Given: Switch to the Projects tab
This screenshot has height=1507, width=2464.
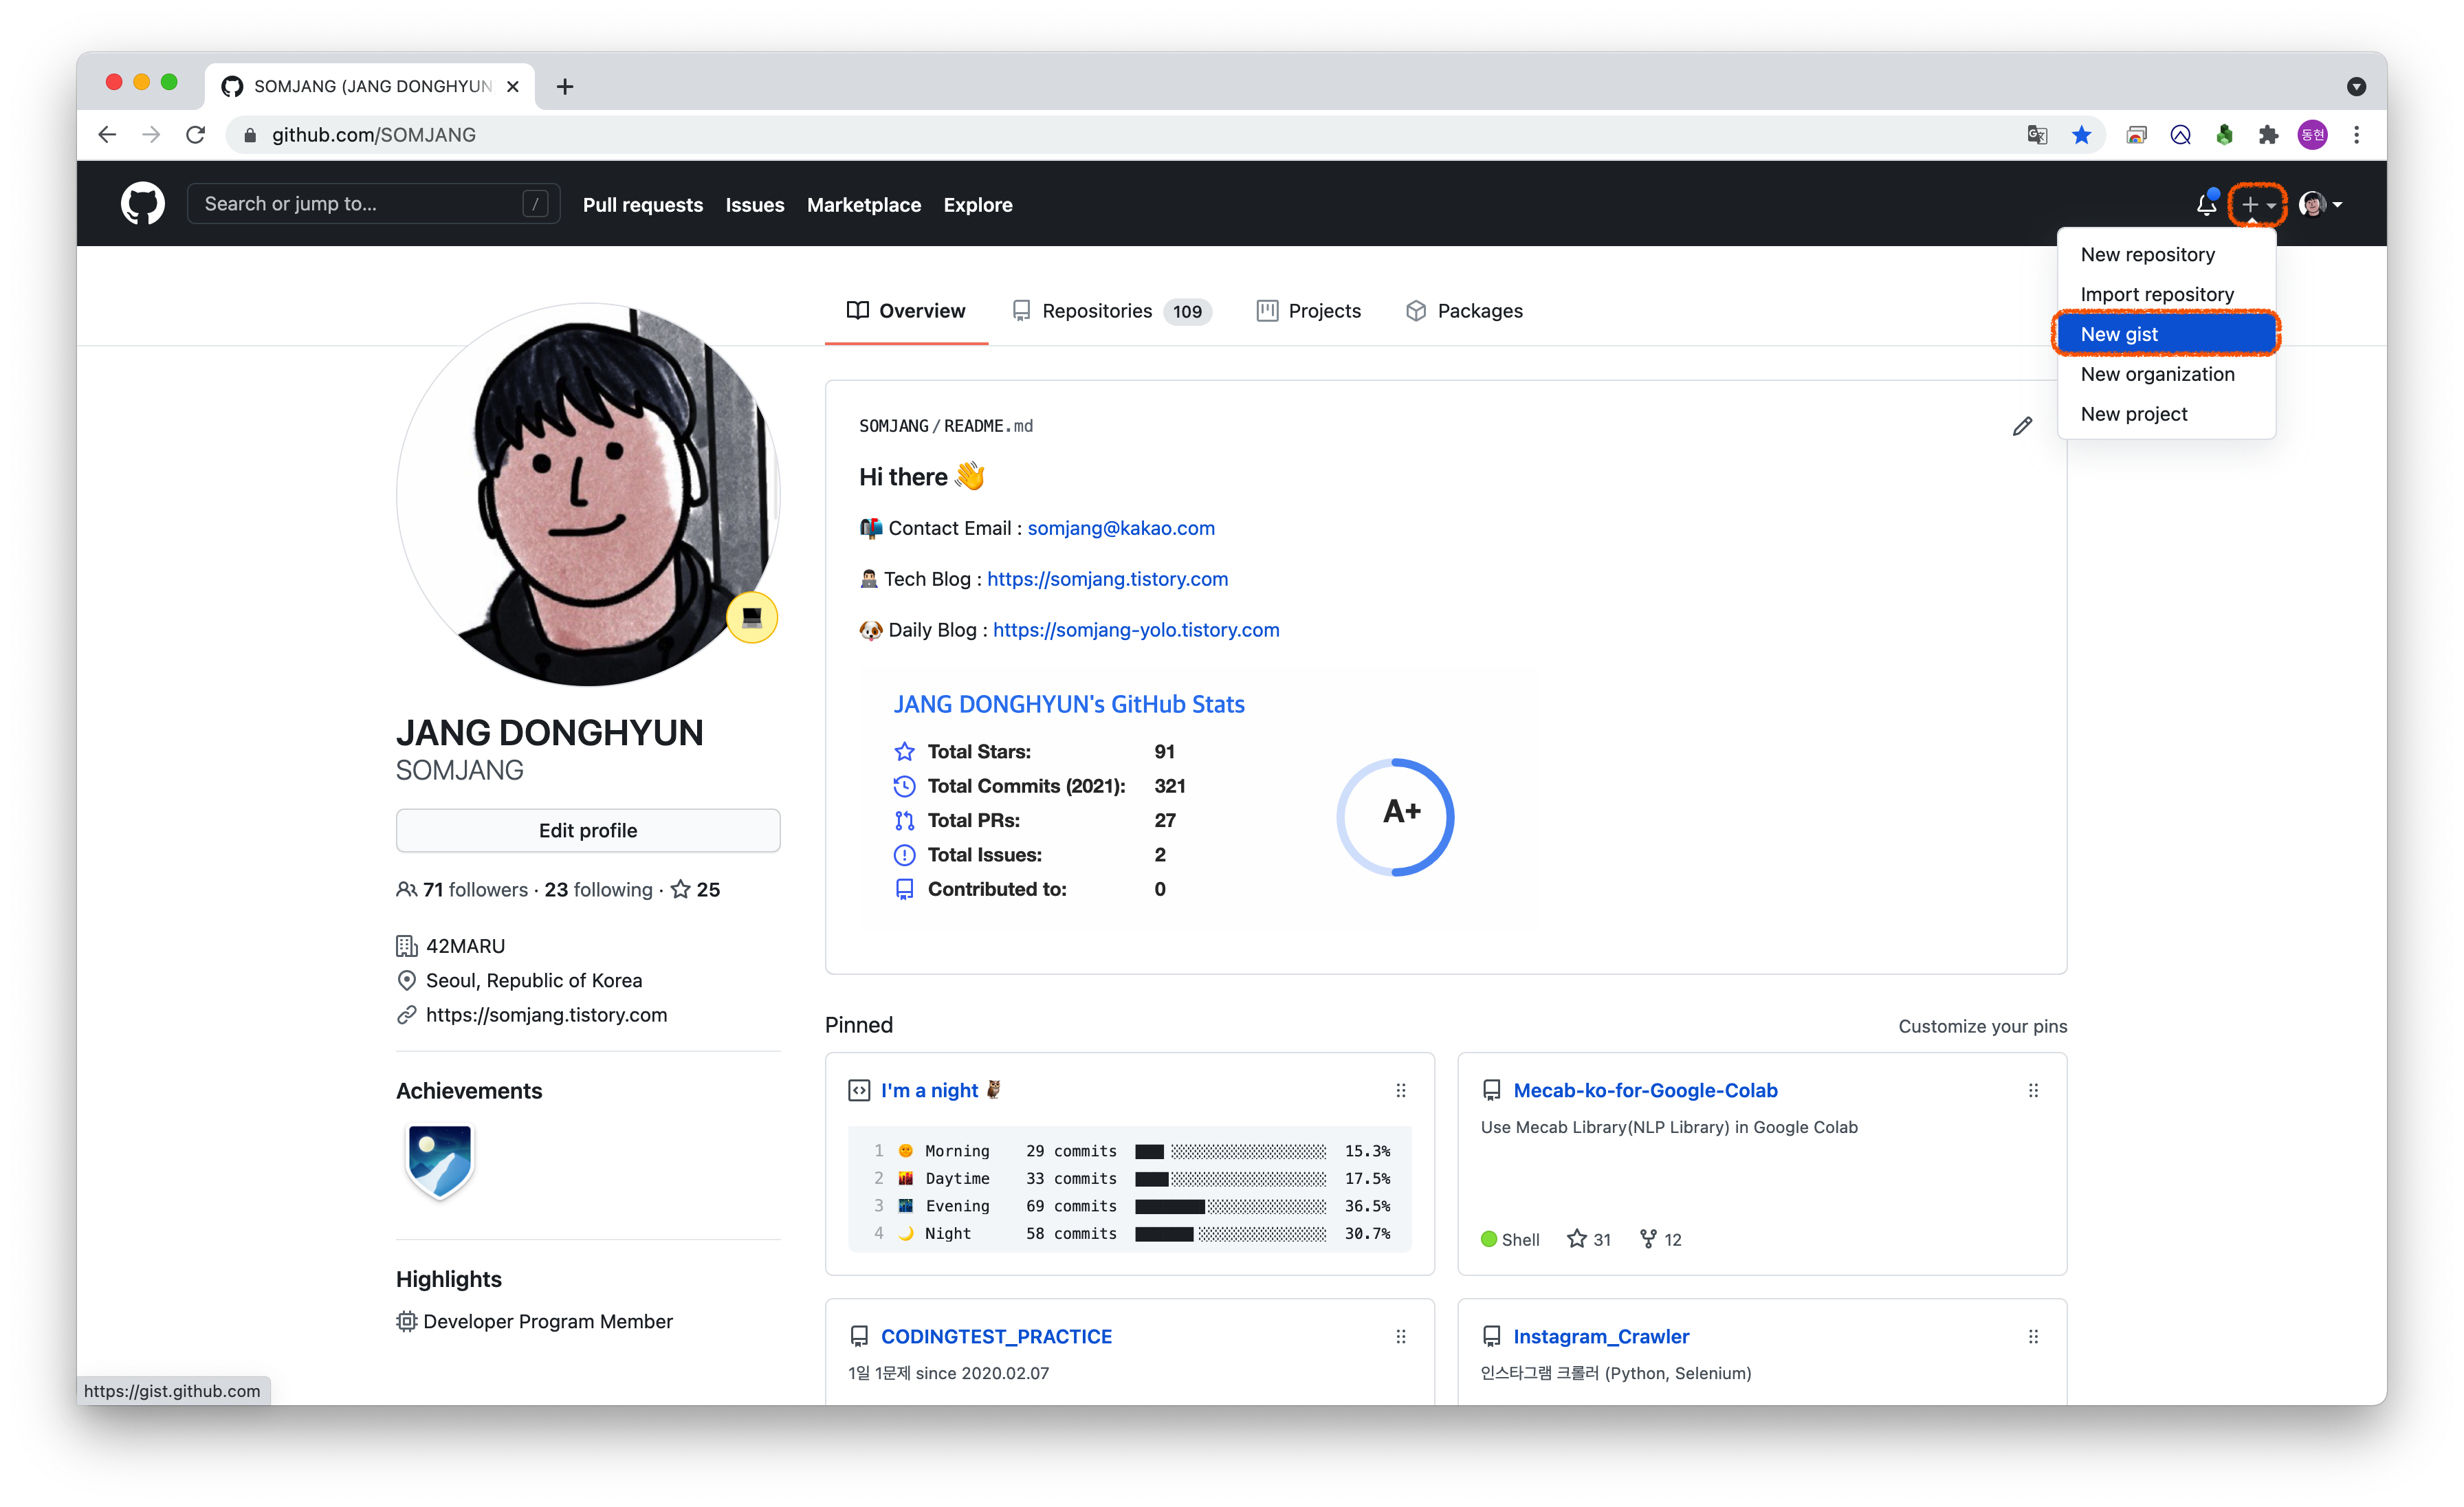Looking at the screenshot, I should (1308, 311).
